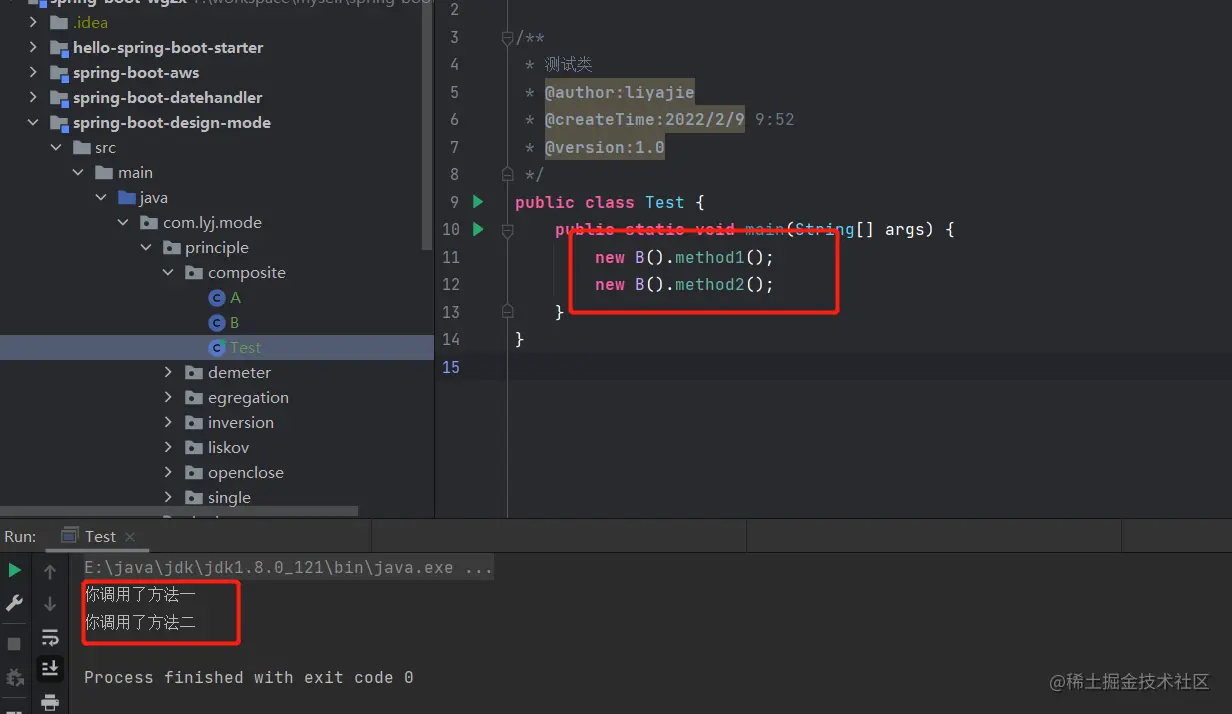Open run configuration wrench icon

click(15, 603)
